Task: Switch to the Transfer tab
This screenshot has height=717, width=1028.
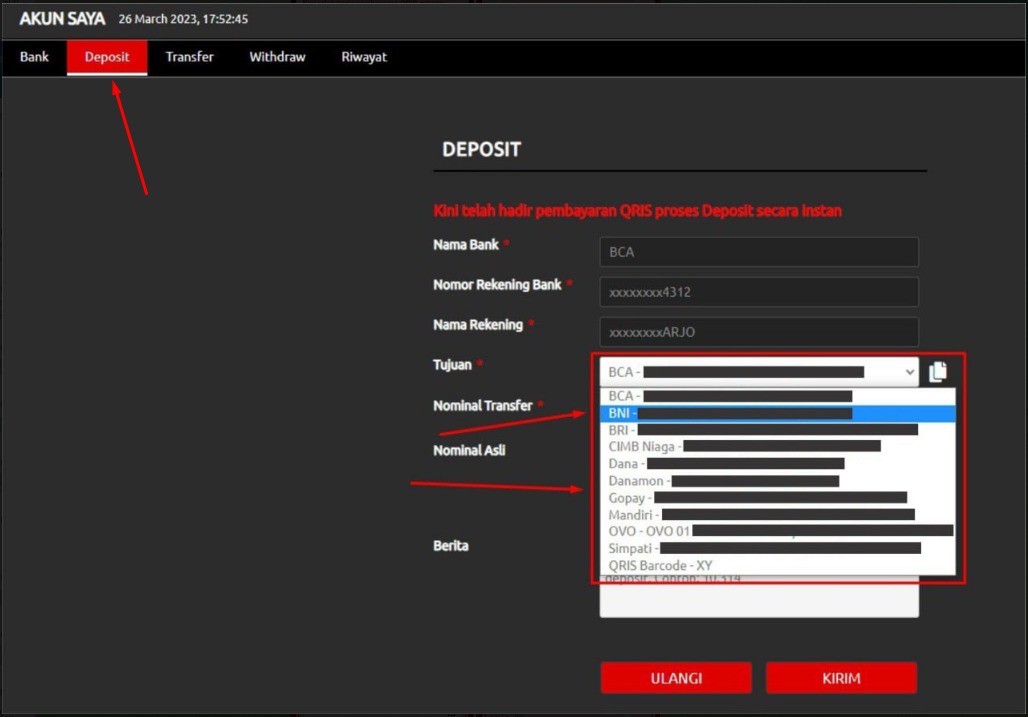Action: click(189, 57)
